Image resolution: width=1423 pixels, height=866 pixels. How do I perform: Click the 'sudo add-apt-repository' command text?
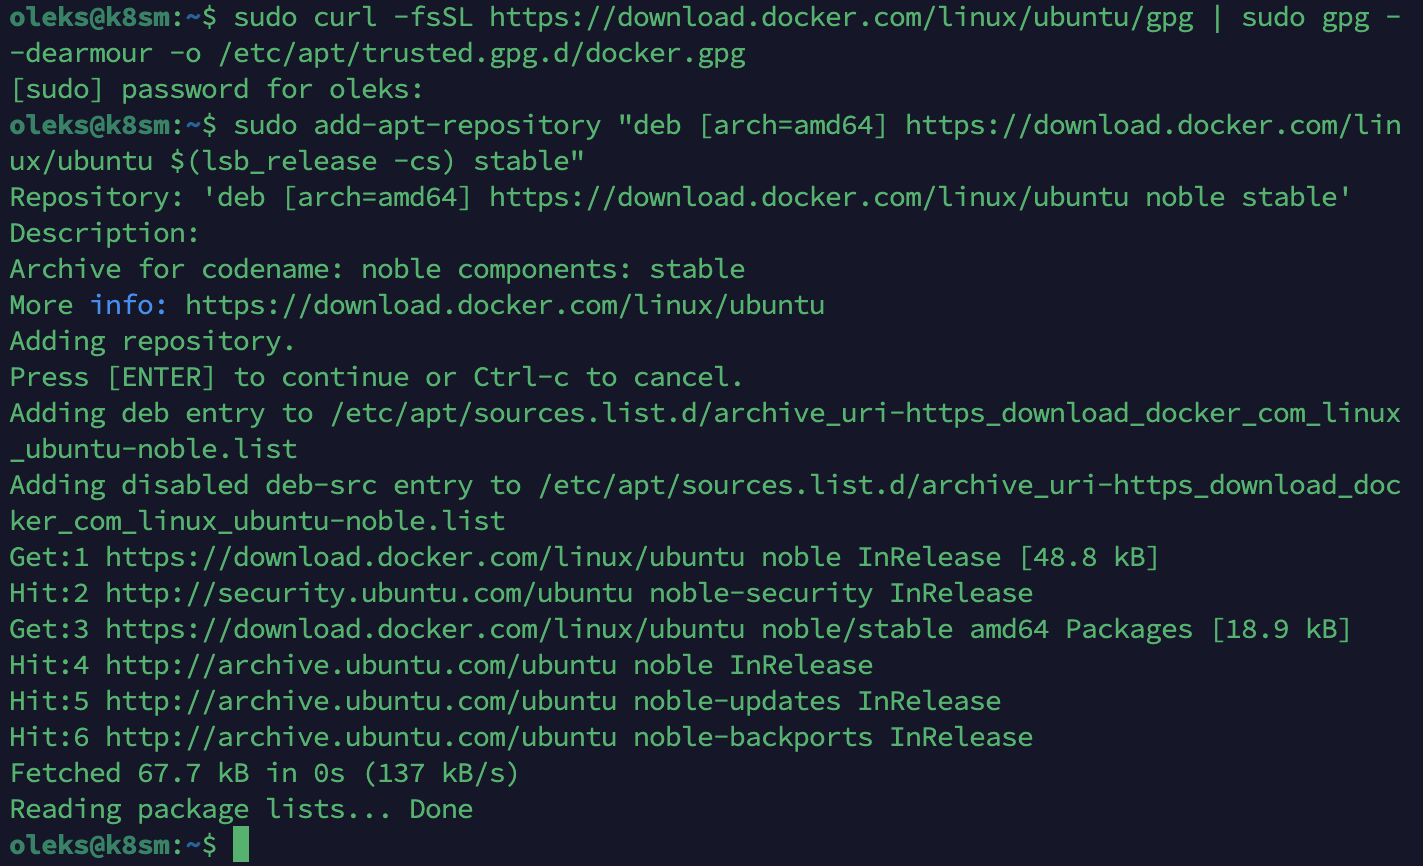(x=417, y=125)
